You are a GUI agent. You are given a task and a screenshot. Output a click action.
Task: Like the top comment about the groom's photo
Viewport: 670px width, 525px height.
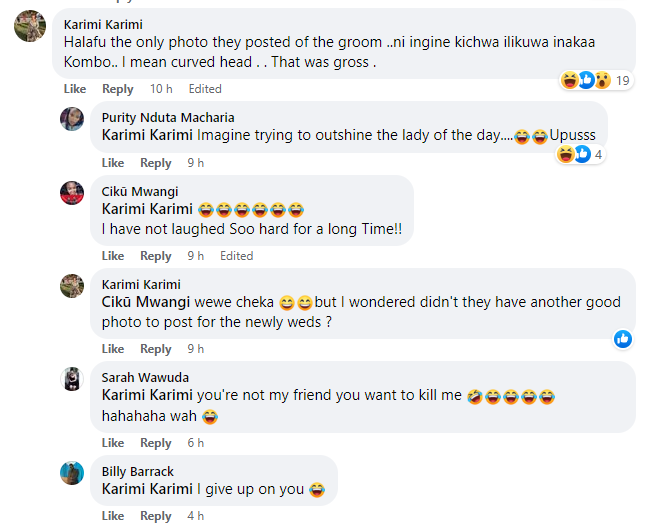coord(75,89)
